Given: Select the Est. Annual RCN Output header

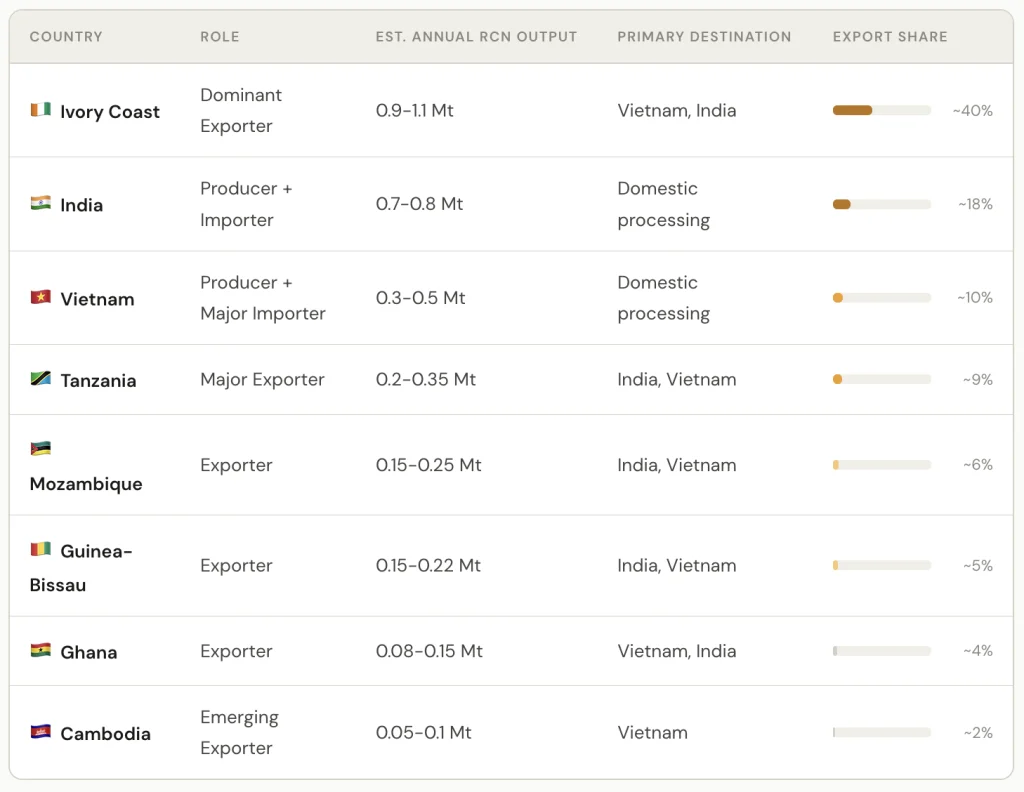Looking at the screenshot, I should coord(476,37).
